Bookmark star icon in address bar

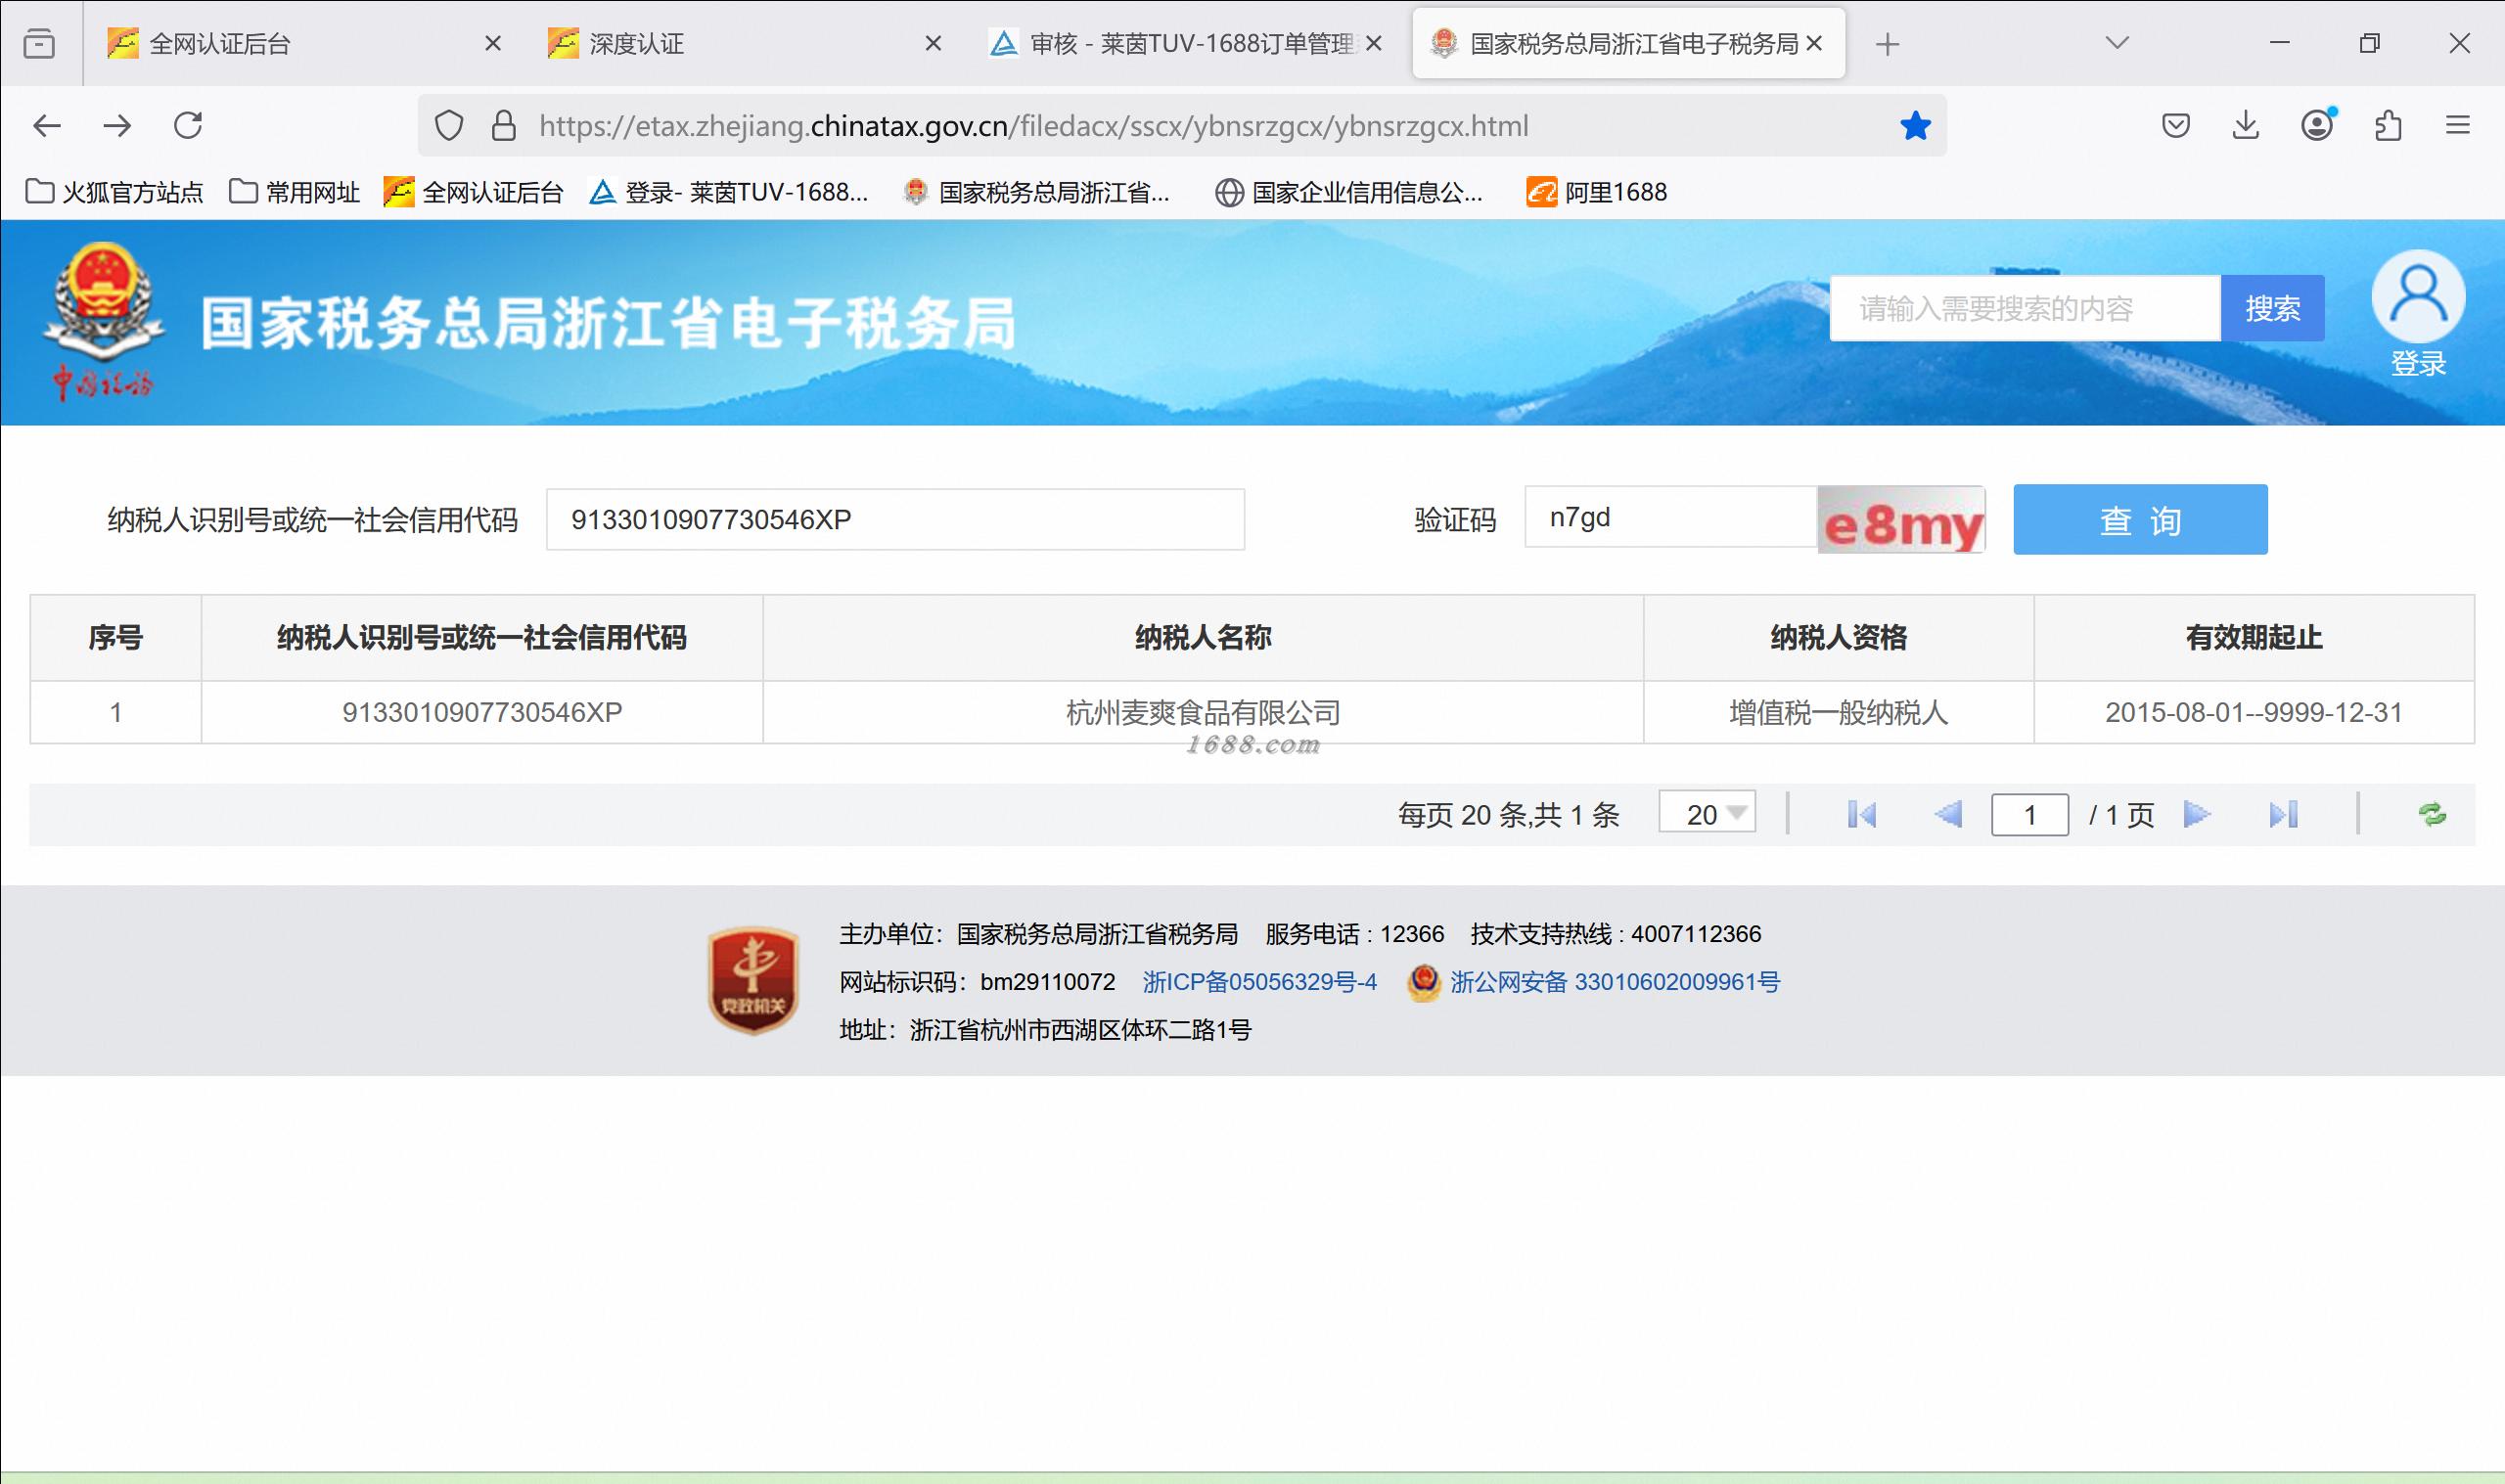pyautogui.click(x=1915, y=126)
